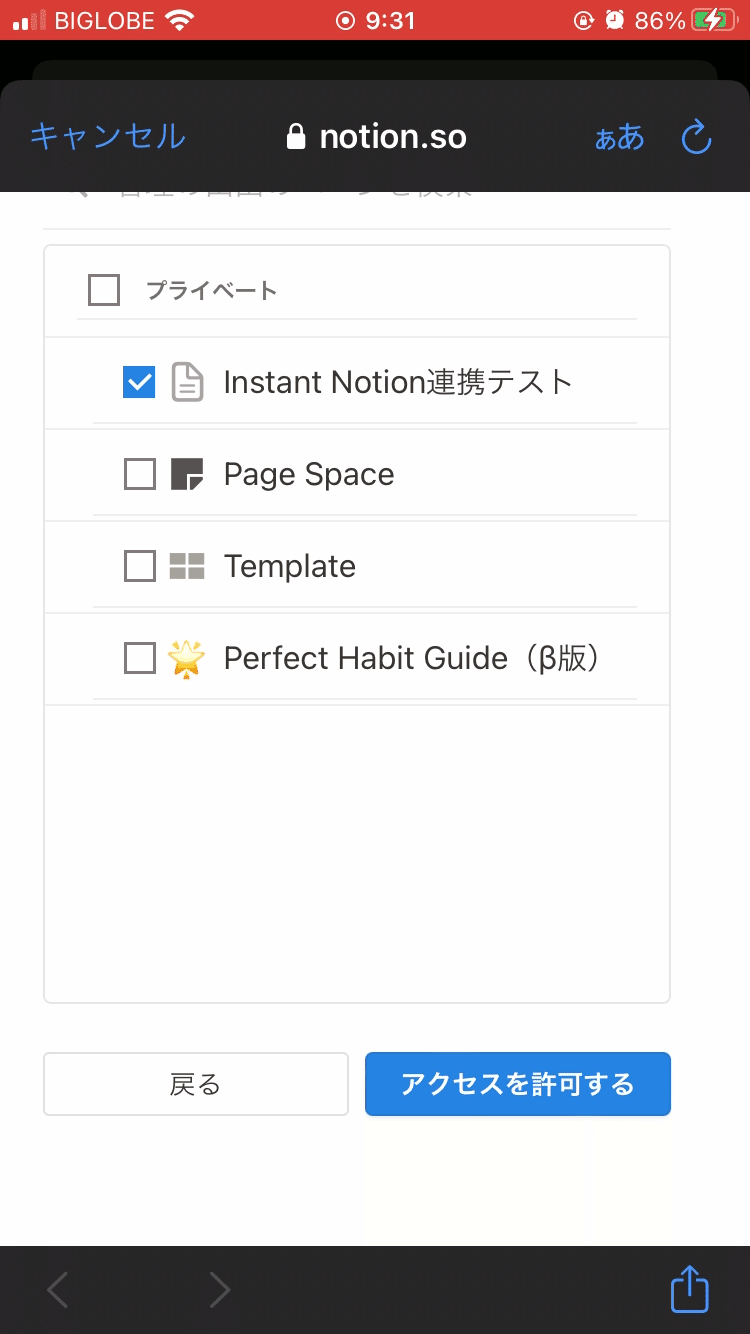
Task: Tap the notion.so address bar
Action: [x=392, y=137]
